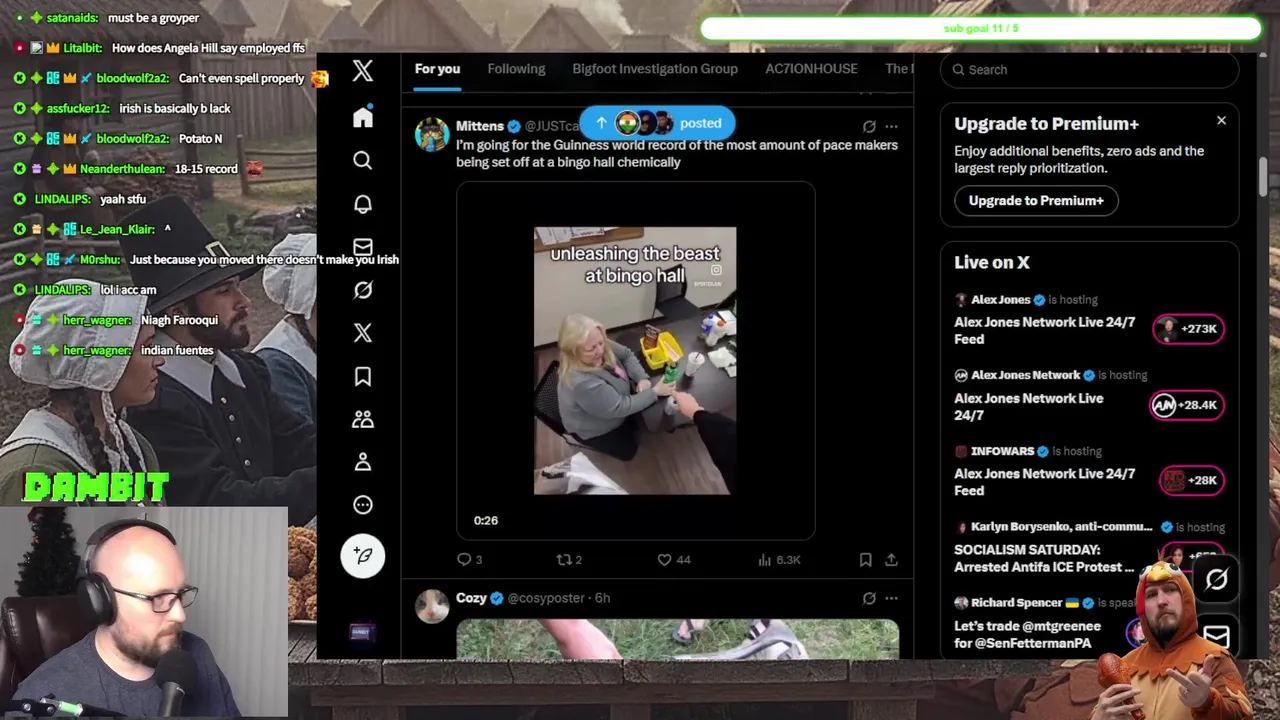This screenshot has width=1280, height=720.
Task: Open More circle ellipsis icon in sidebar
Action: [x=363, y=505]
